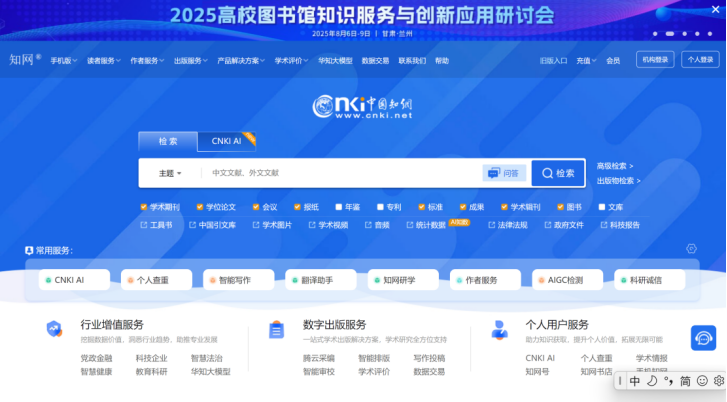The width and height of the screenshot is (727, 402).
Task: Open 政府文件 external link
Action: [564, 225]
